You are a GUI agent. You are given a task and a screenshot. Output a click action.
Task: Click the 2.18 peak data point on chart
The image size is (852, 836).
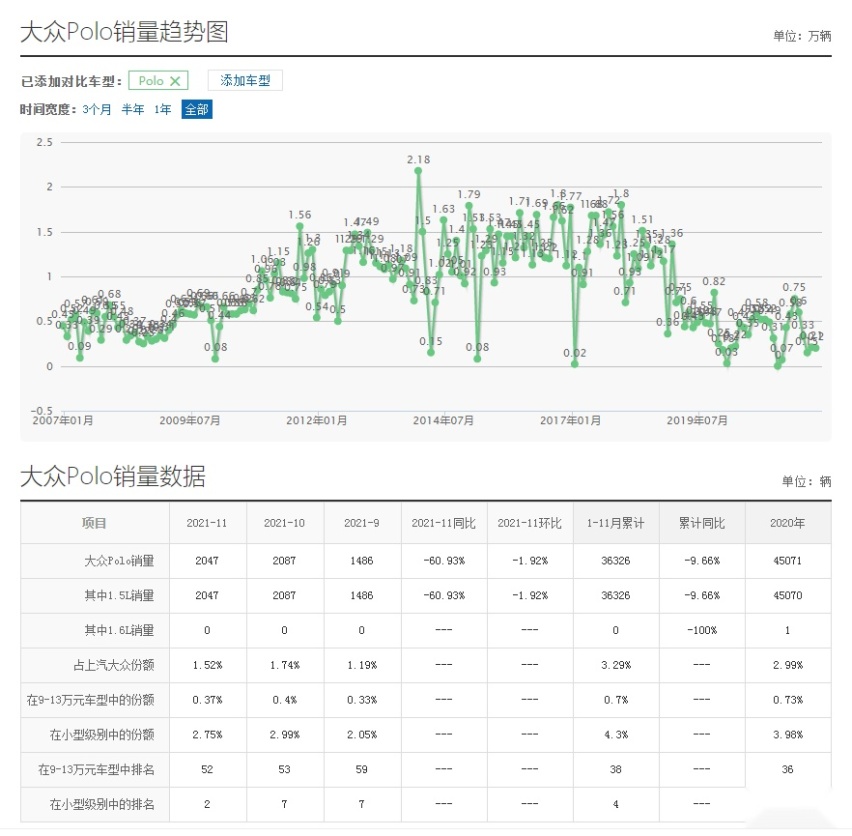point(418,171)
